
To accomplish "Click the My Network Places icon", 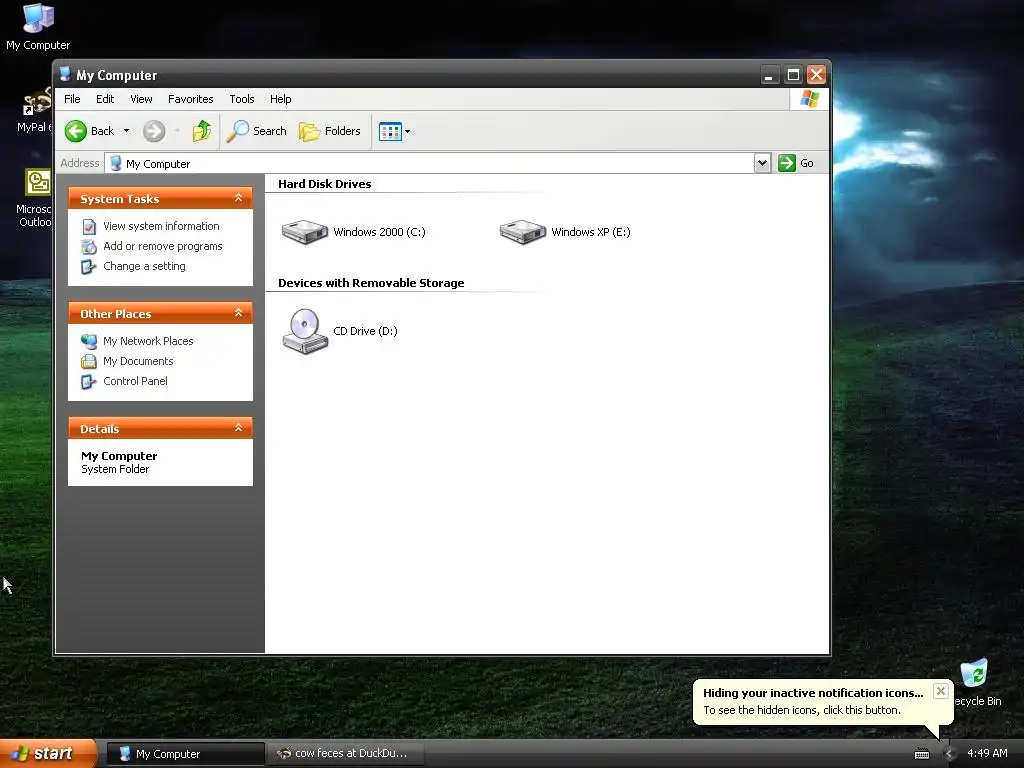I will 89,342.
